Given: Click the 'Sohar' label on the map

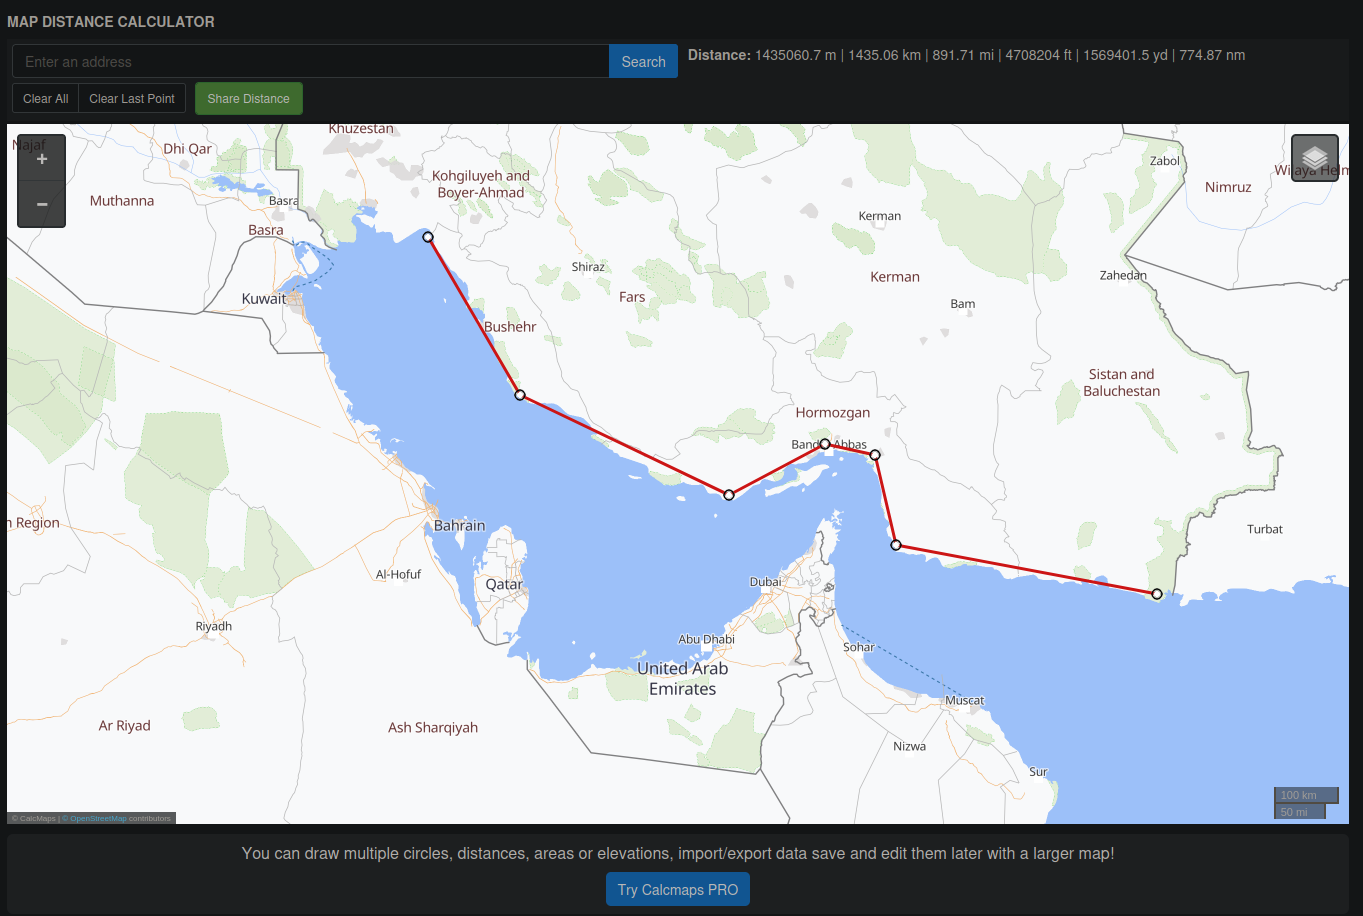Looking at the screenshot, I should pyautogui.click(x=859, y=647).
